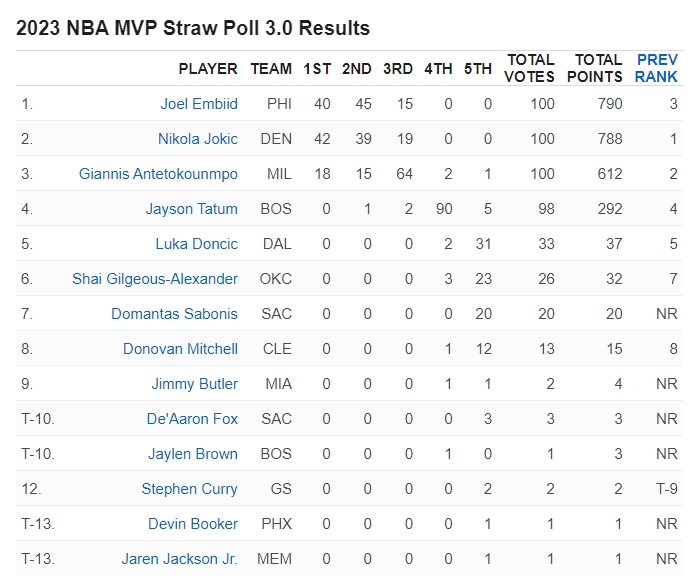This screenshot has height=587, width=698.
Task: Open Nikola Jokic player link
Action: click(x=198, y=139)
